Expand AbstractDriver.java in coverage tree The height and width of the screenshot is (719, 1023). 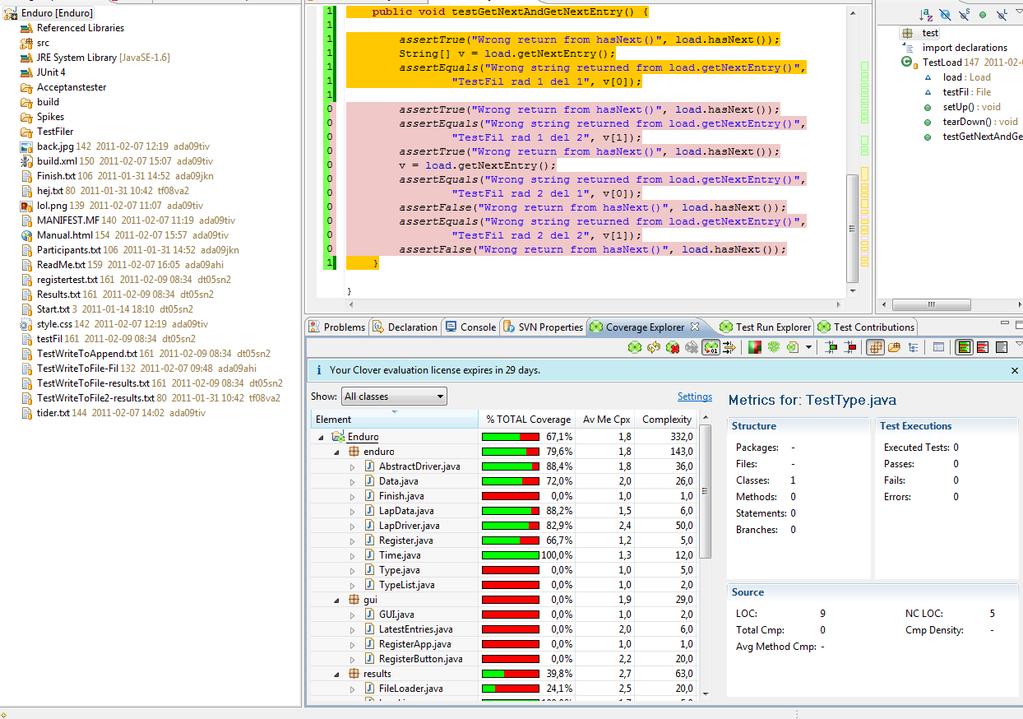pos(352,467)
